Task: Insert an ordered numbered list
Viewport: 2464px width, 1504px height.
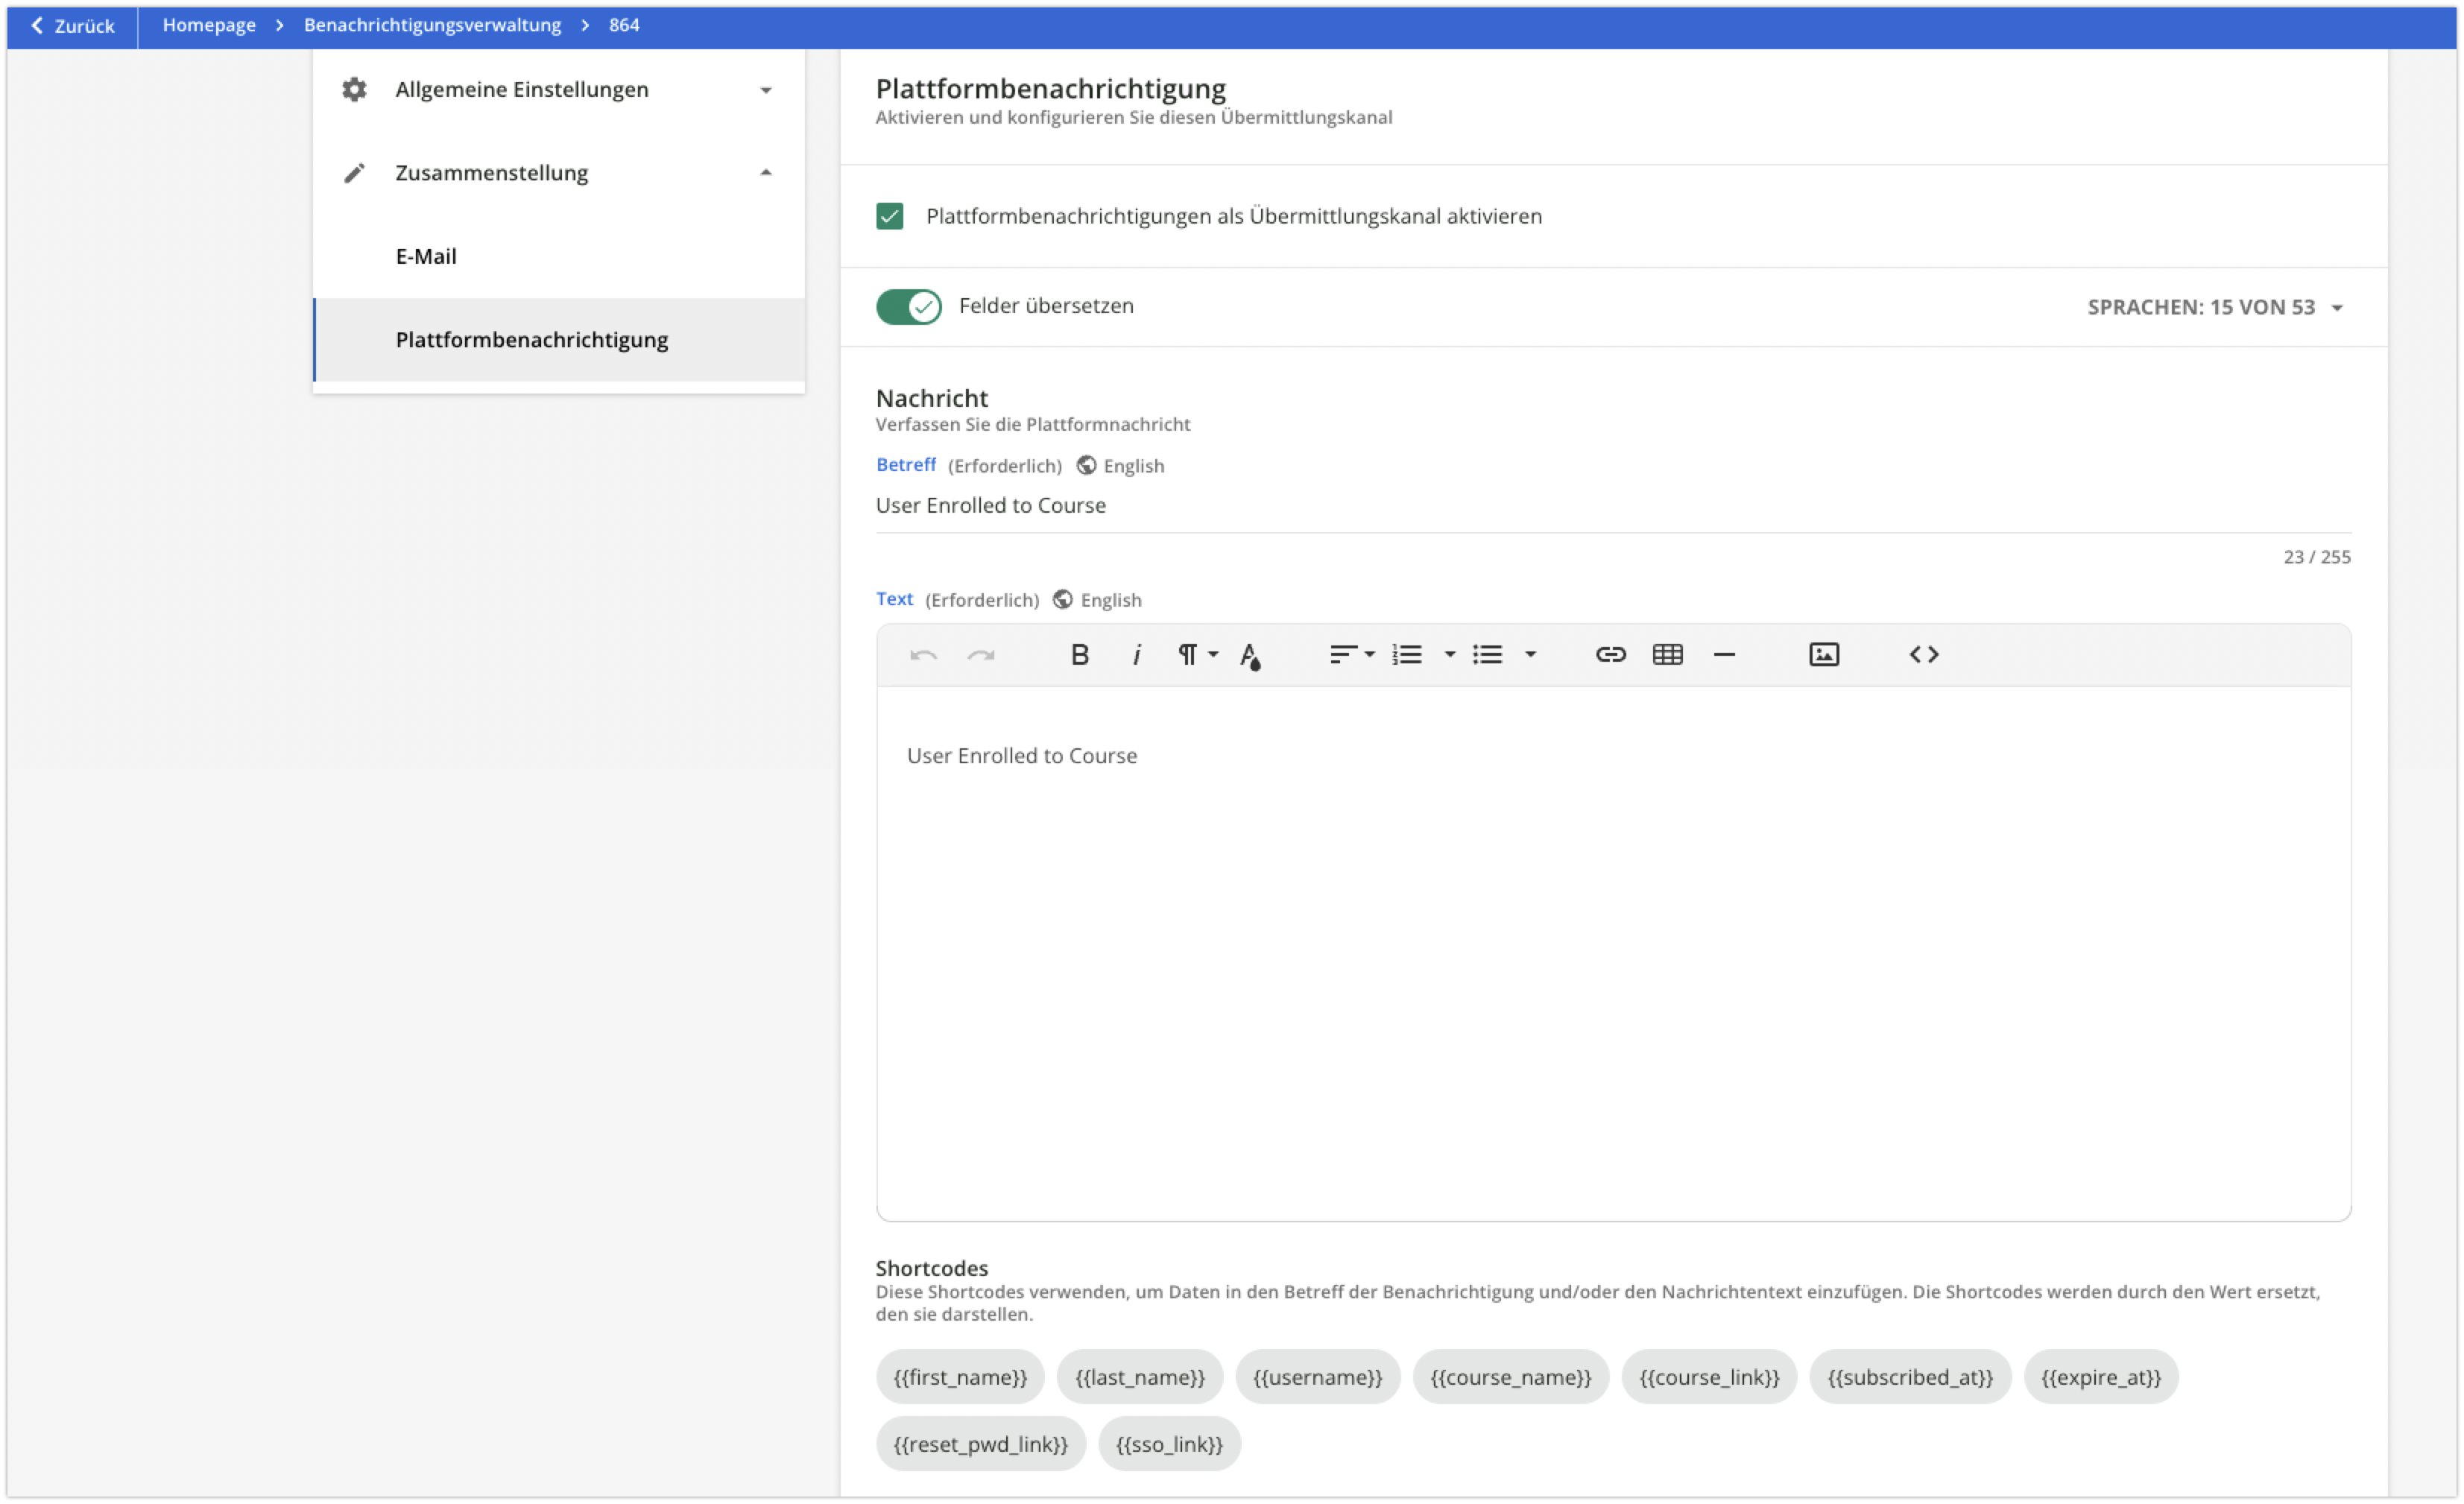Action: coord(1407,655)
